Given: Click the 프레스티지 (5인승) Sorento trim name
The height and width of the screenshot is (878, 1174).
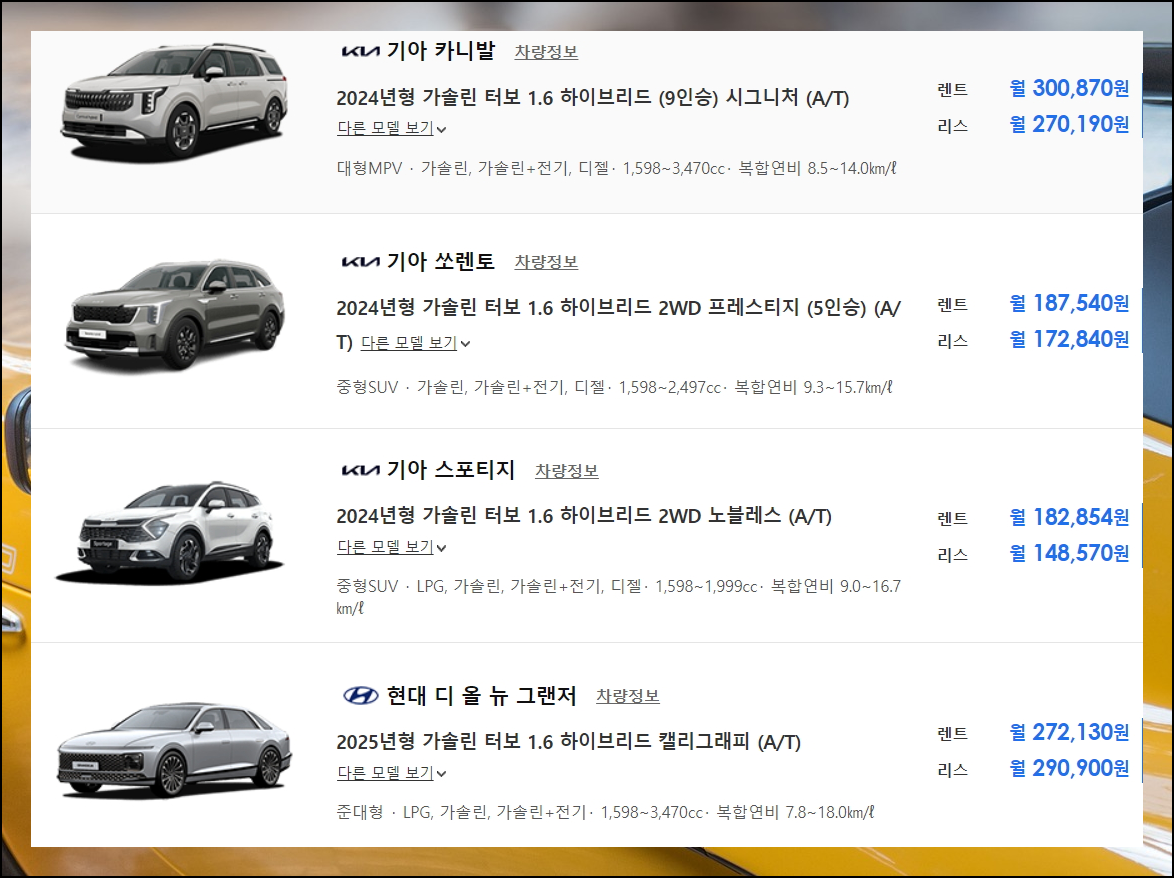Looking at the screenshot, I should (x=786, y=308).
